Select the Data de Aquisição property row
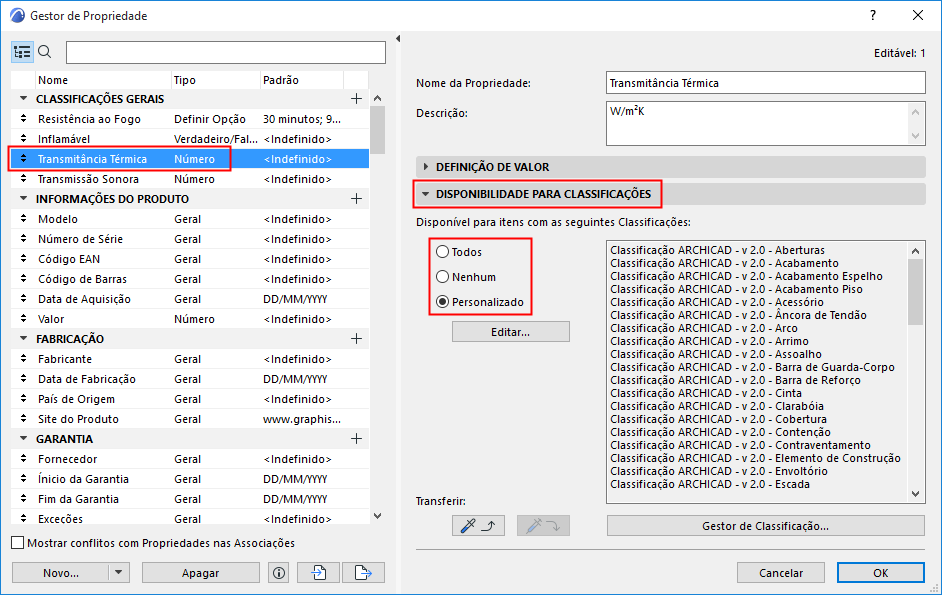This screenshot has height=595, width=942. coord(190,299)
